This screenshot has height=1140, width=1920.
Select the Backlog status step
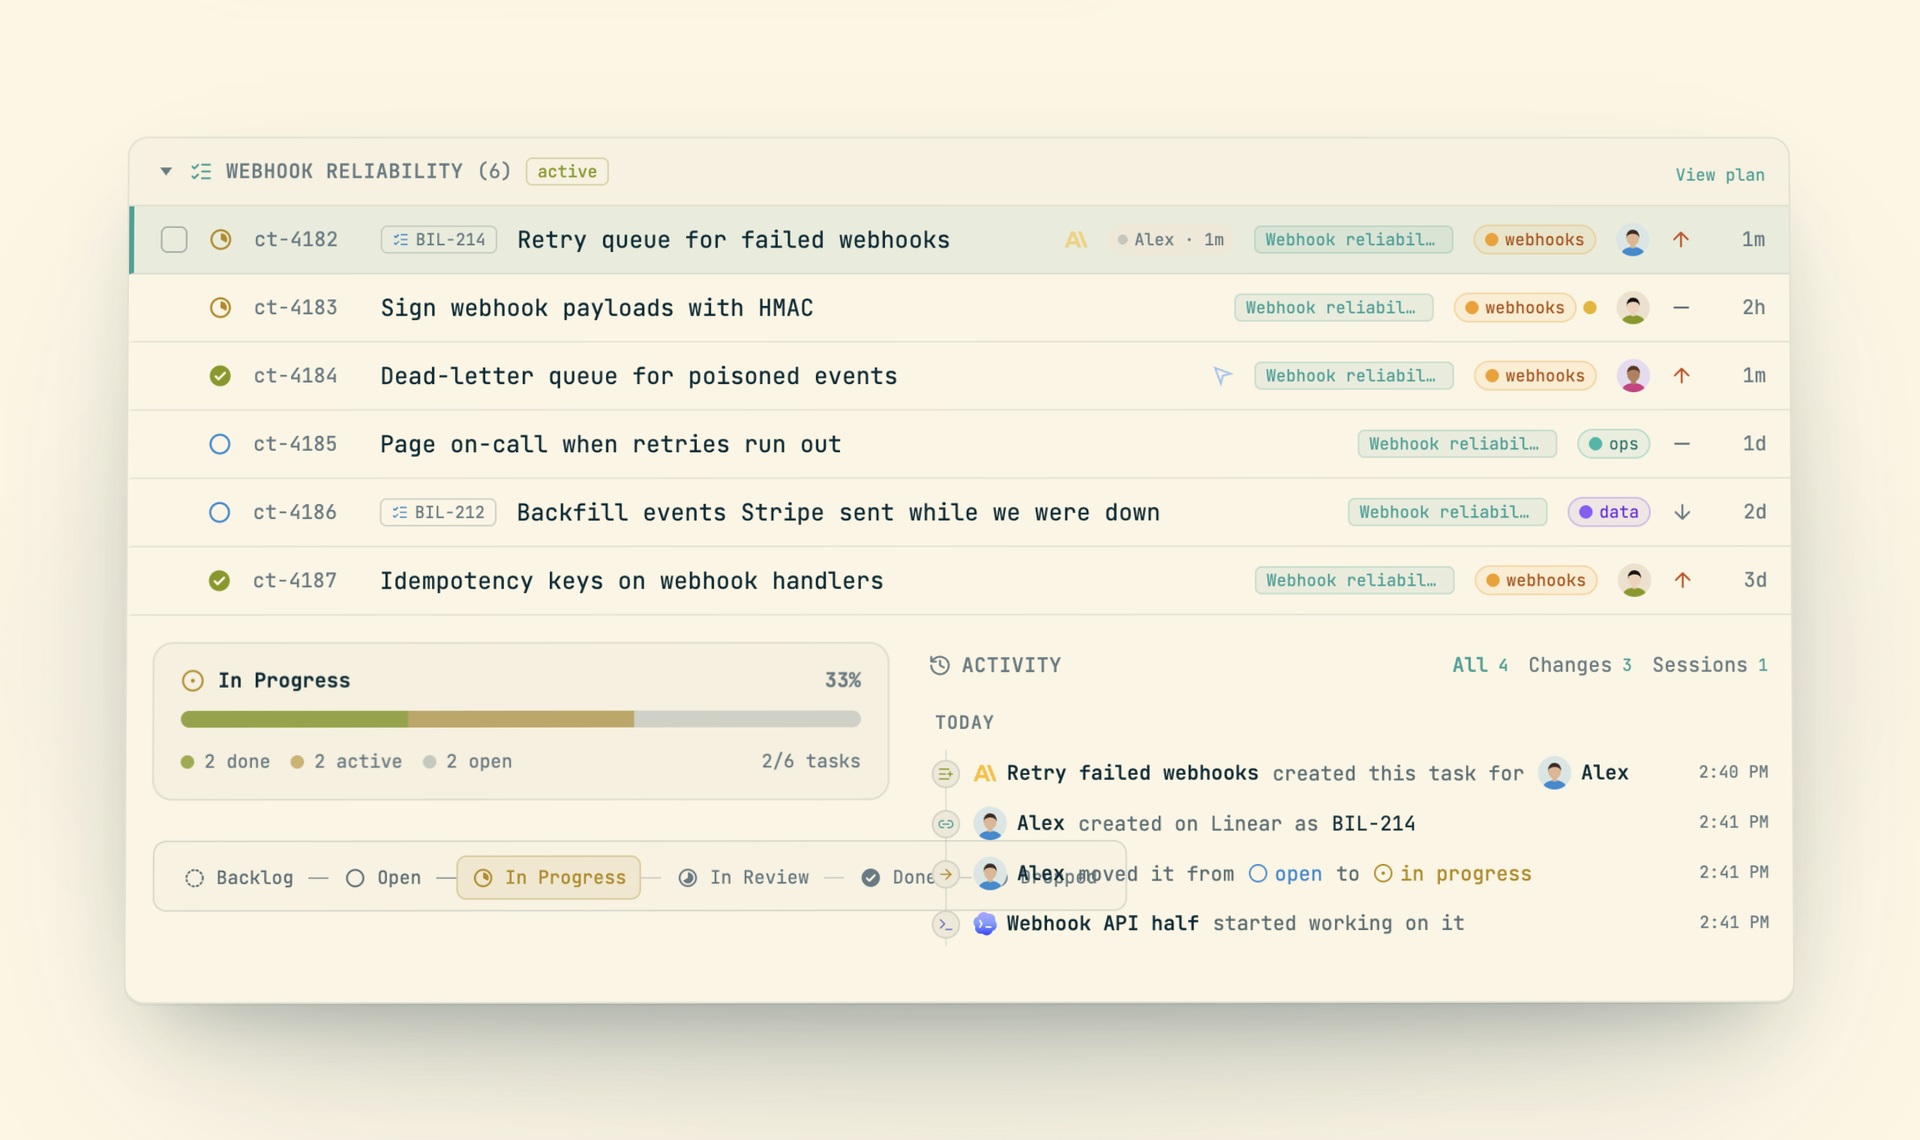tap(240, 877)
